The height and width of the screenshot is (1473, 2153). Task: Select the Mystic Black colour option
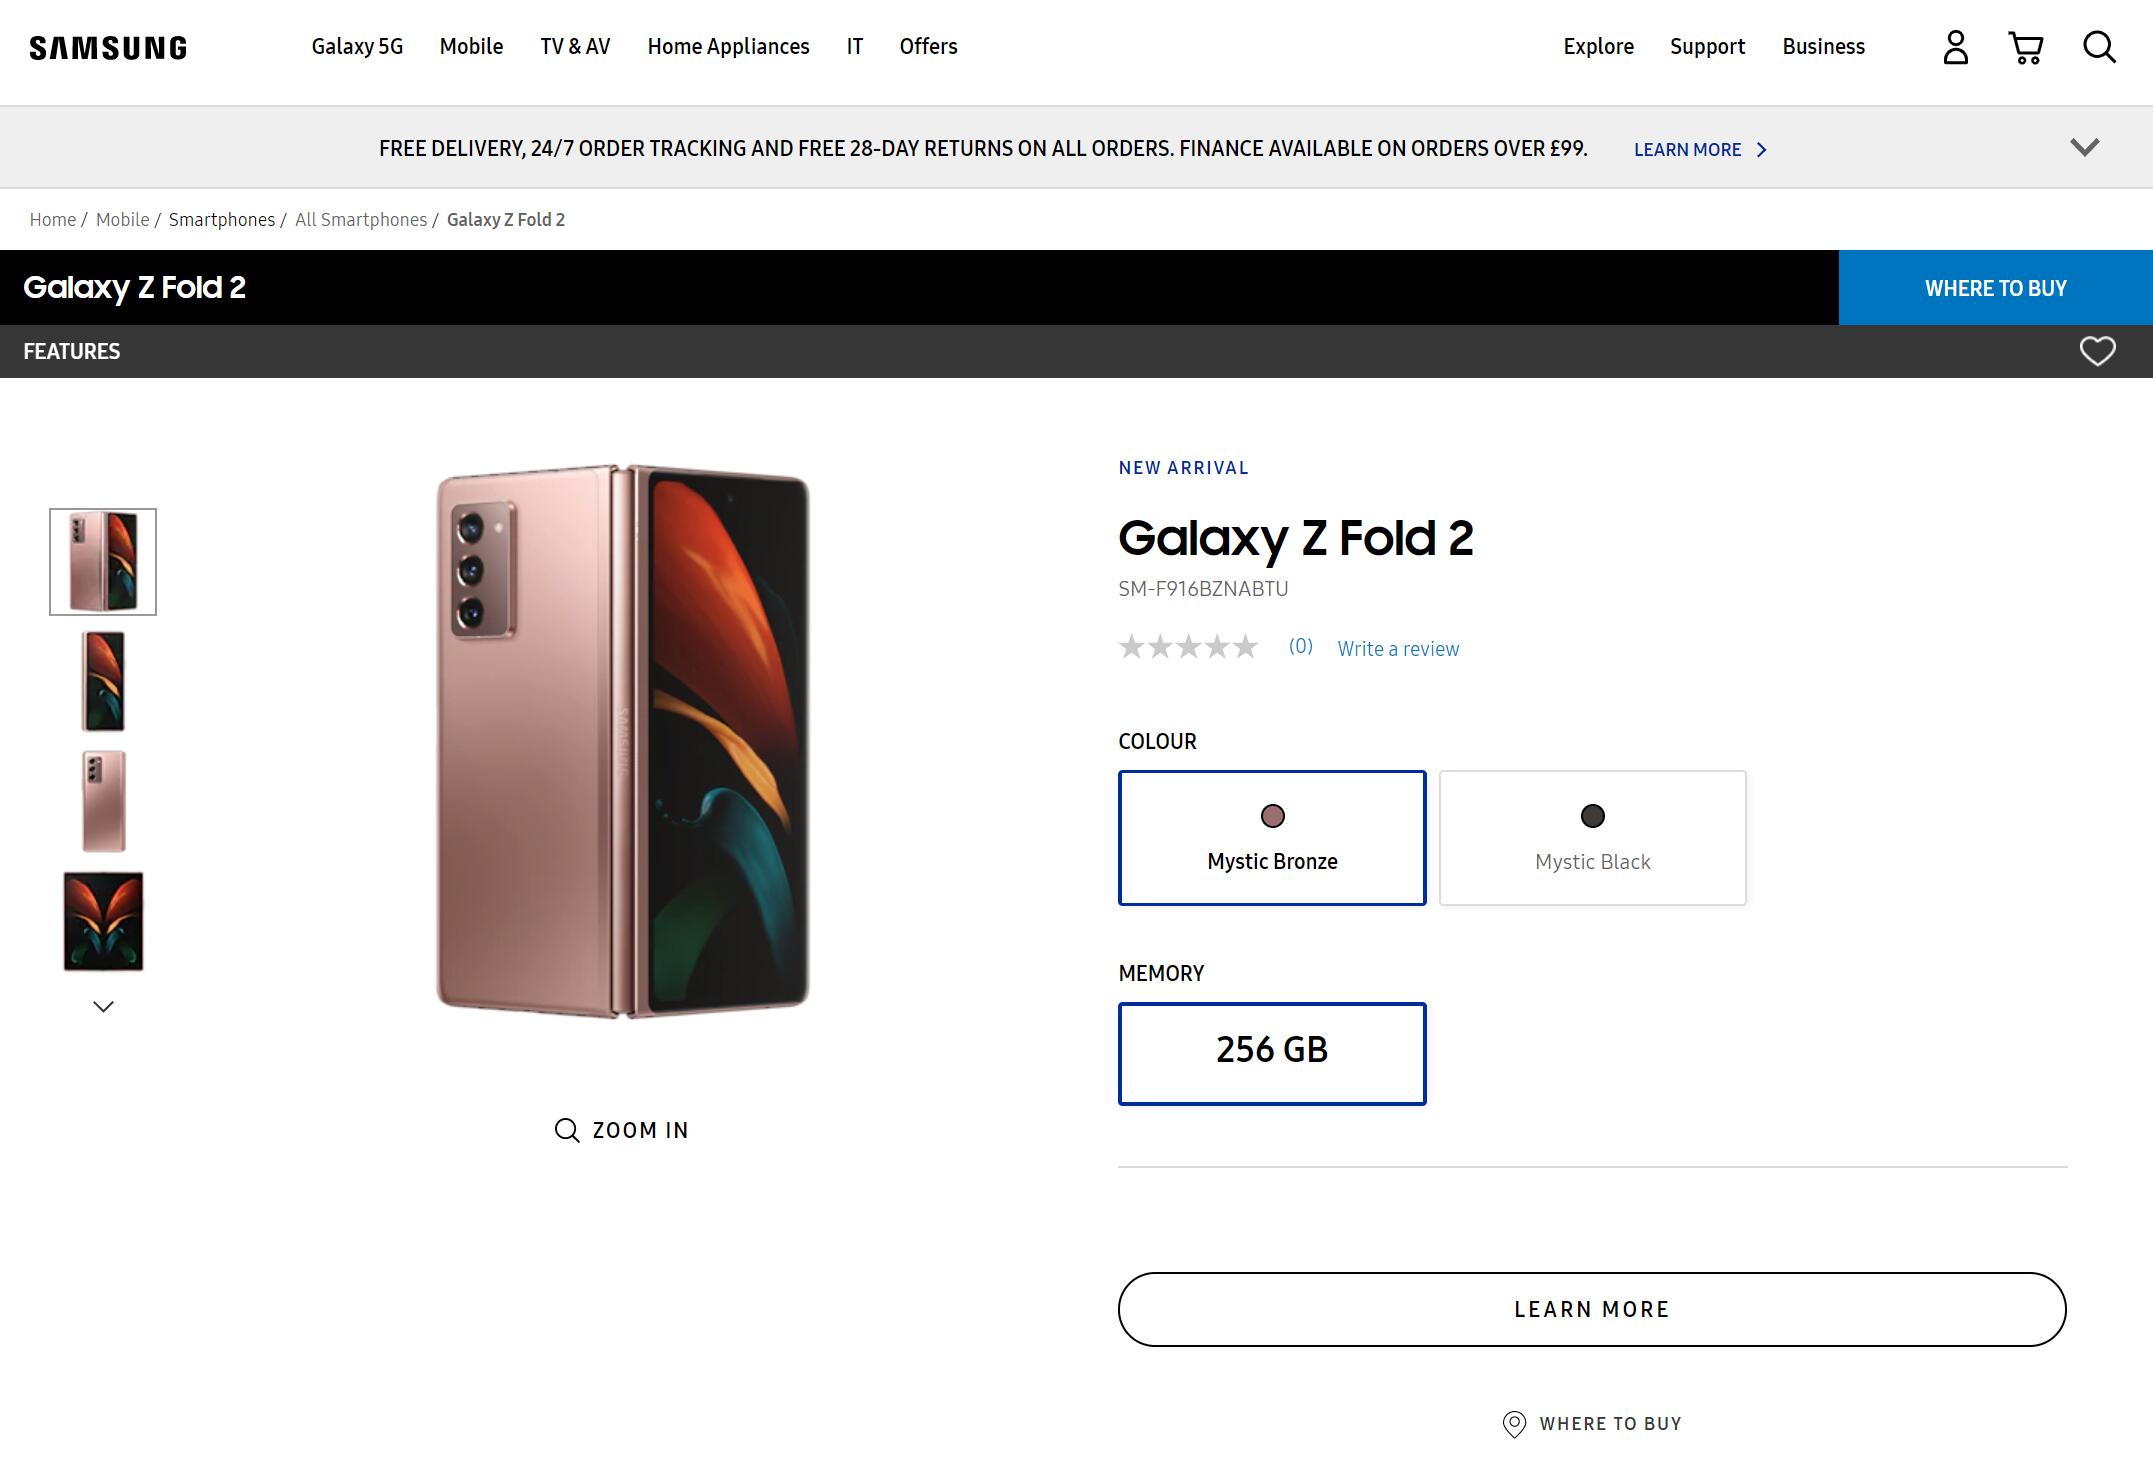[x=1592, y=838]
